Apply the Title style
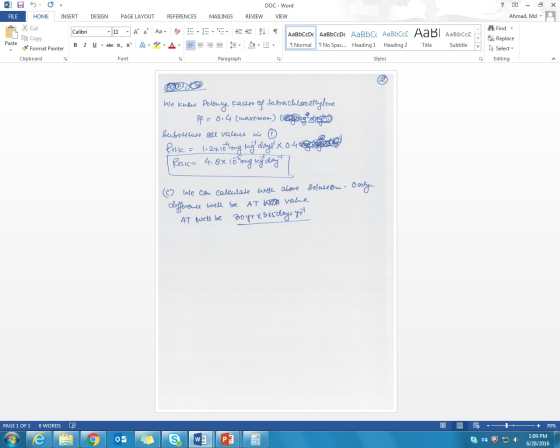Image resolution: width=560 pixels, height=448 pixels. click(x=427, y=38)
